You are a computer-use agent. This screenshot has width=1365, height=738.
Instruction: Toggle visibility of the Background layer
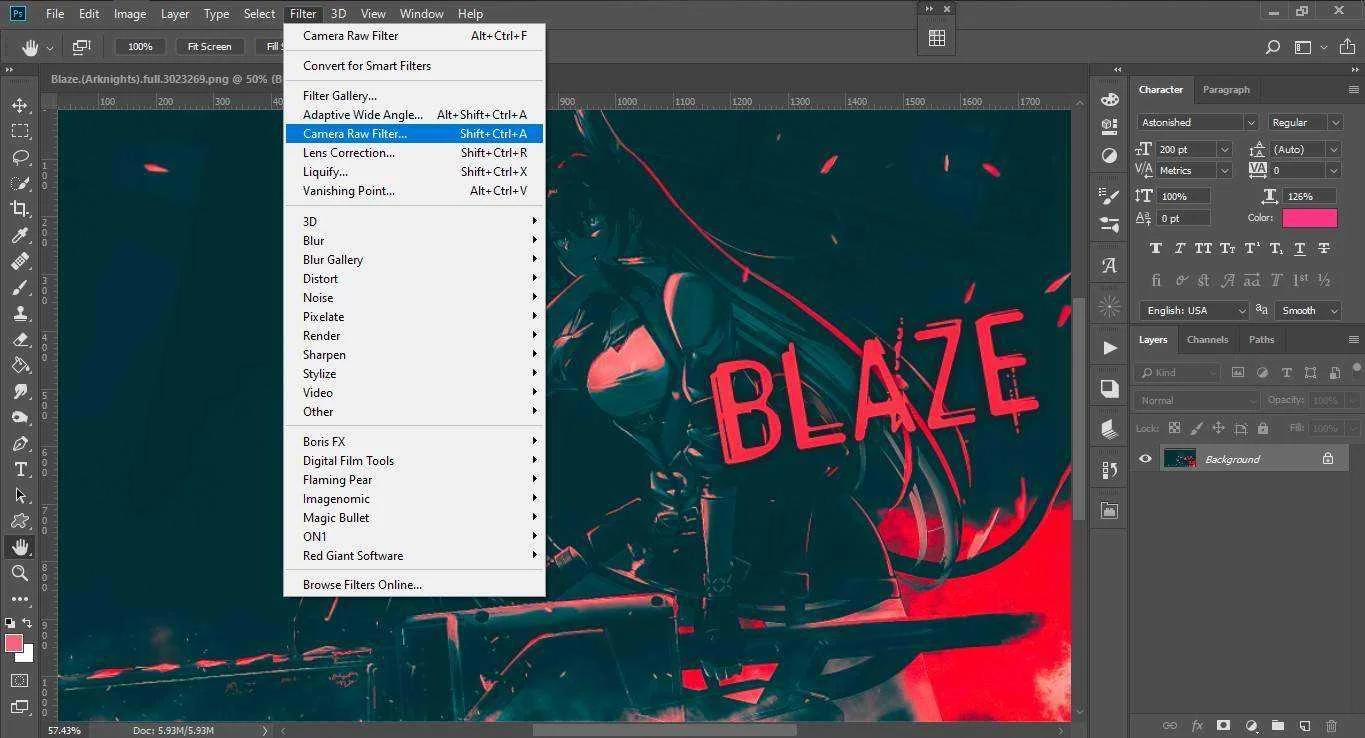1146,459
